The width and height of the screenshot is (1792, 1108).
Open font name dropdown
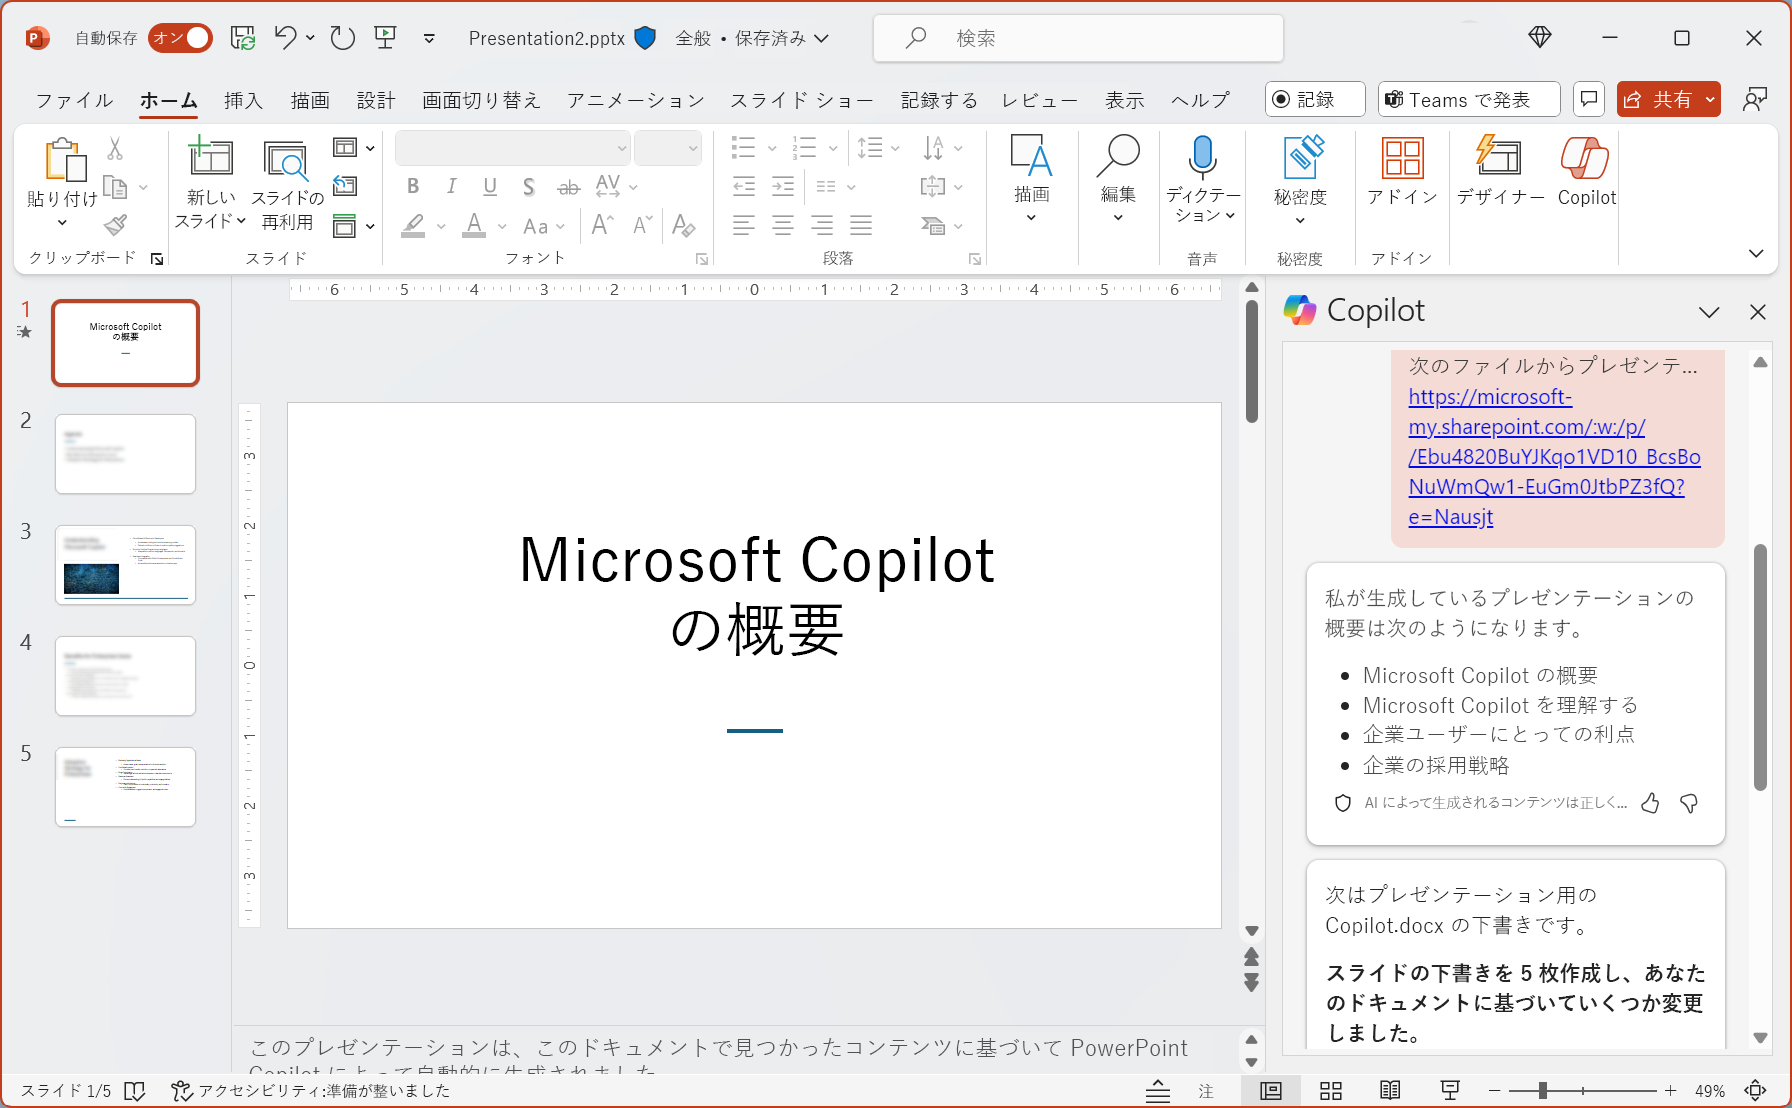pyautogui.click(x=621, y=148)
